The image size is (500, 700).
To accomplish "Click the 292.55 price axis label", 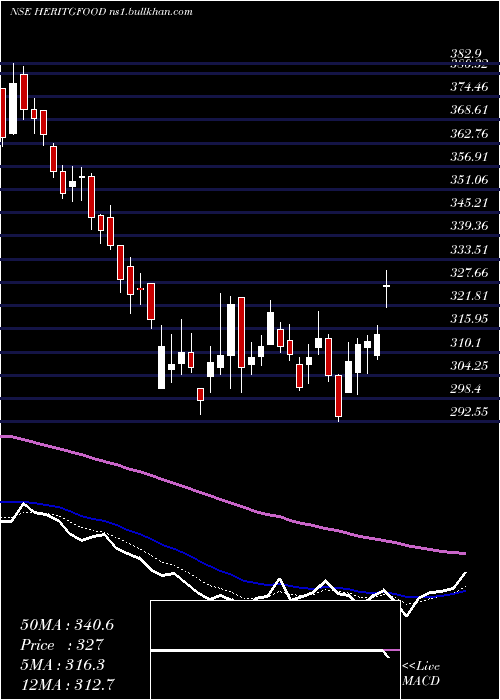I will (469, 412).
